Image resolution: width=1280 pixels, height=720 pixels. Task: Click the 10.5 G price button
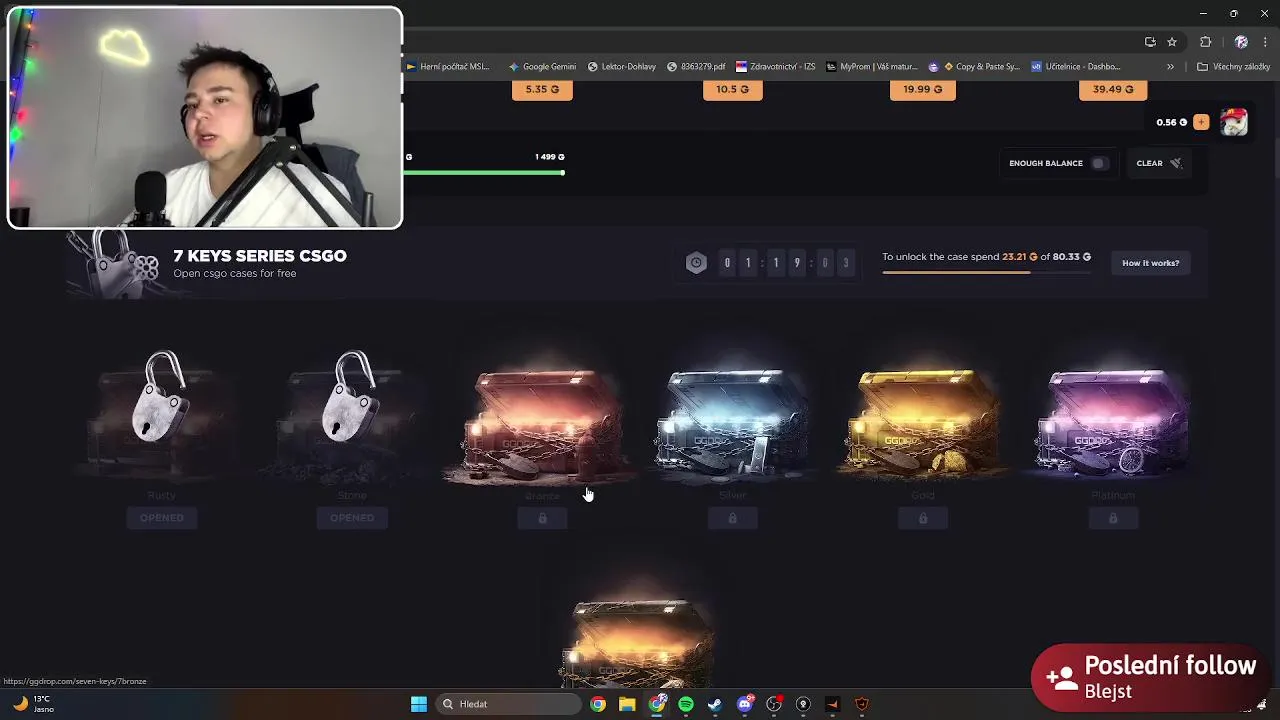732,89
